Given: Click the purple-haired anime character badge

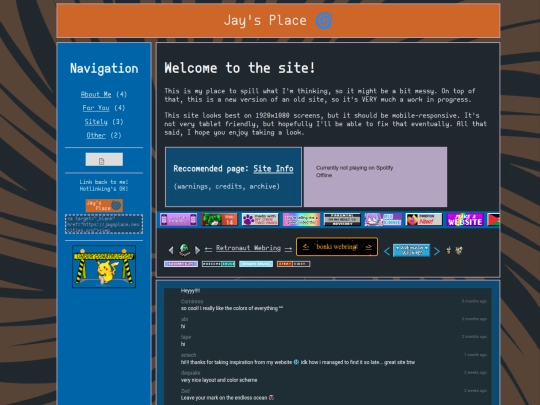Looking at the screenshot, I should click(x=383, y=219).
